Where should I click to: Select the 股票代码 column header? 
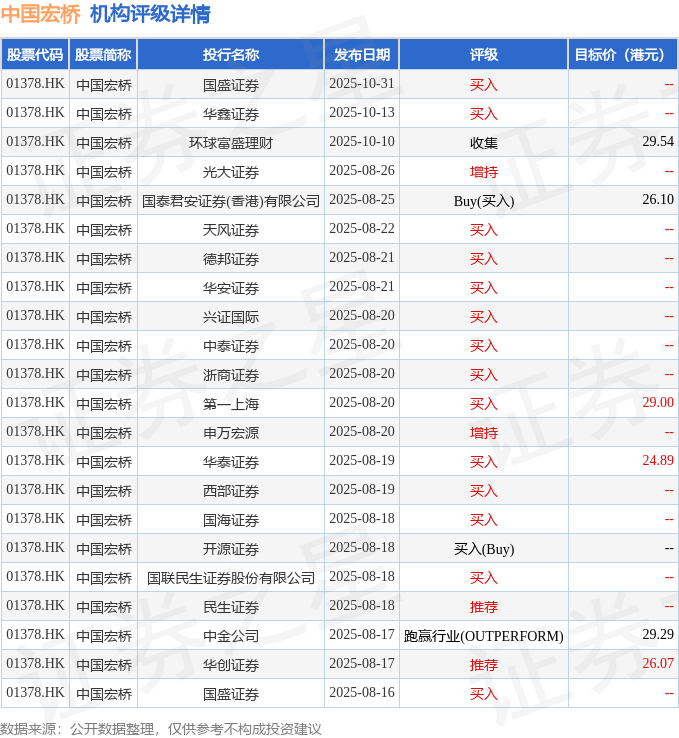35,55
